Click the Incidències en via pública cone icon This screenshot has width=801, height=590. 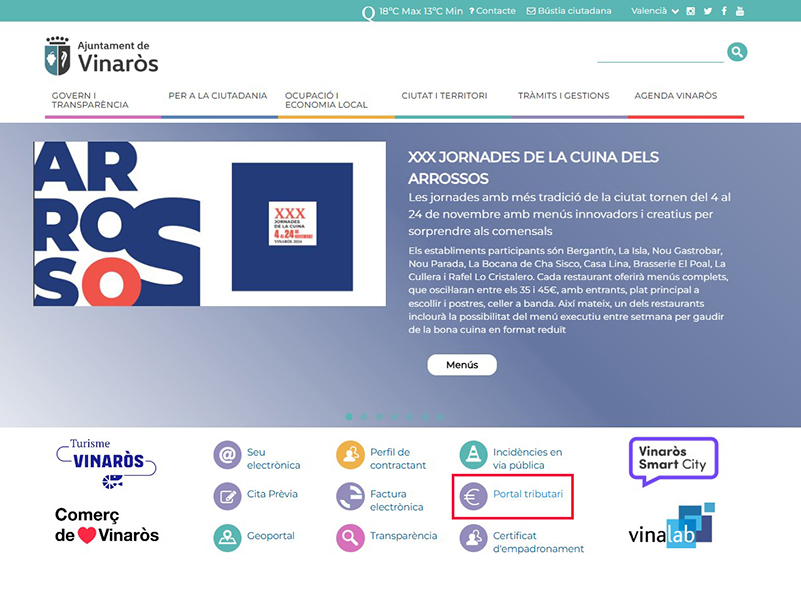pyautogui.click(x=473, y=455)
